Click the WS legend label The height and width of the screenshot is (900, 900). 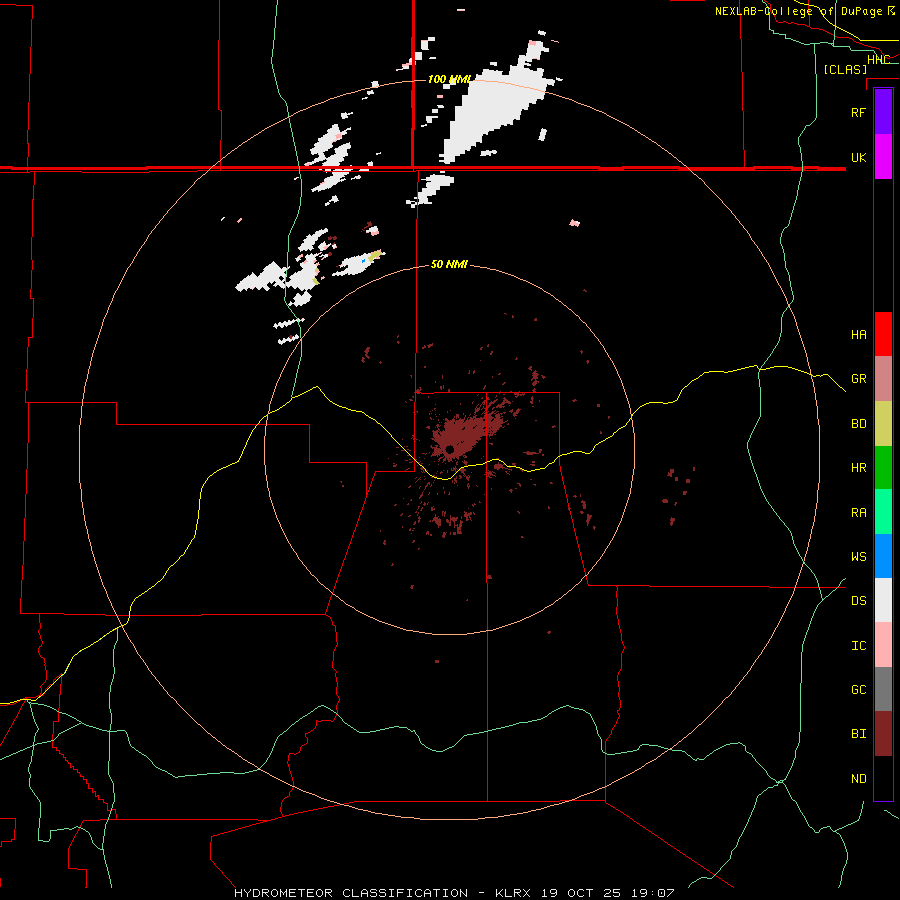(858, 557)
